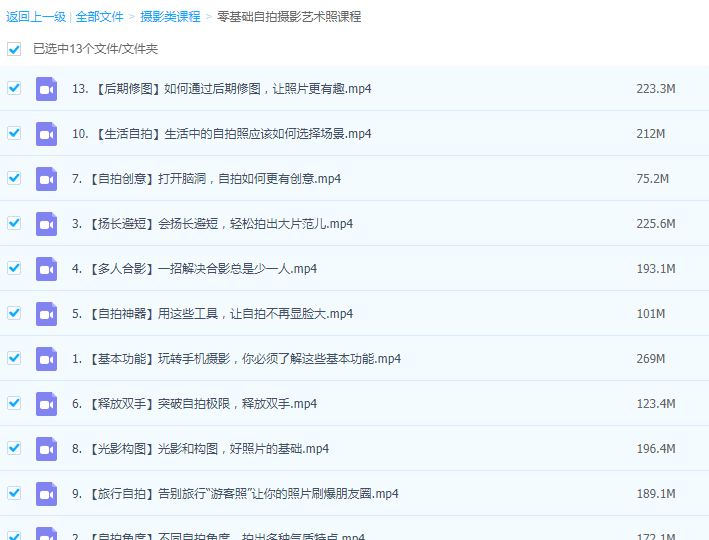Uncheck the select-all checkbox beside 已选中13个文件

coord(14,49)
